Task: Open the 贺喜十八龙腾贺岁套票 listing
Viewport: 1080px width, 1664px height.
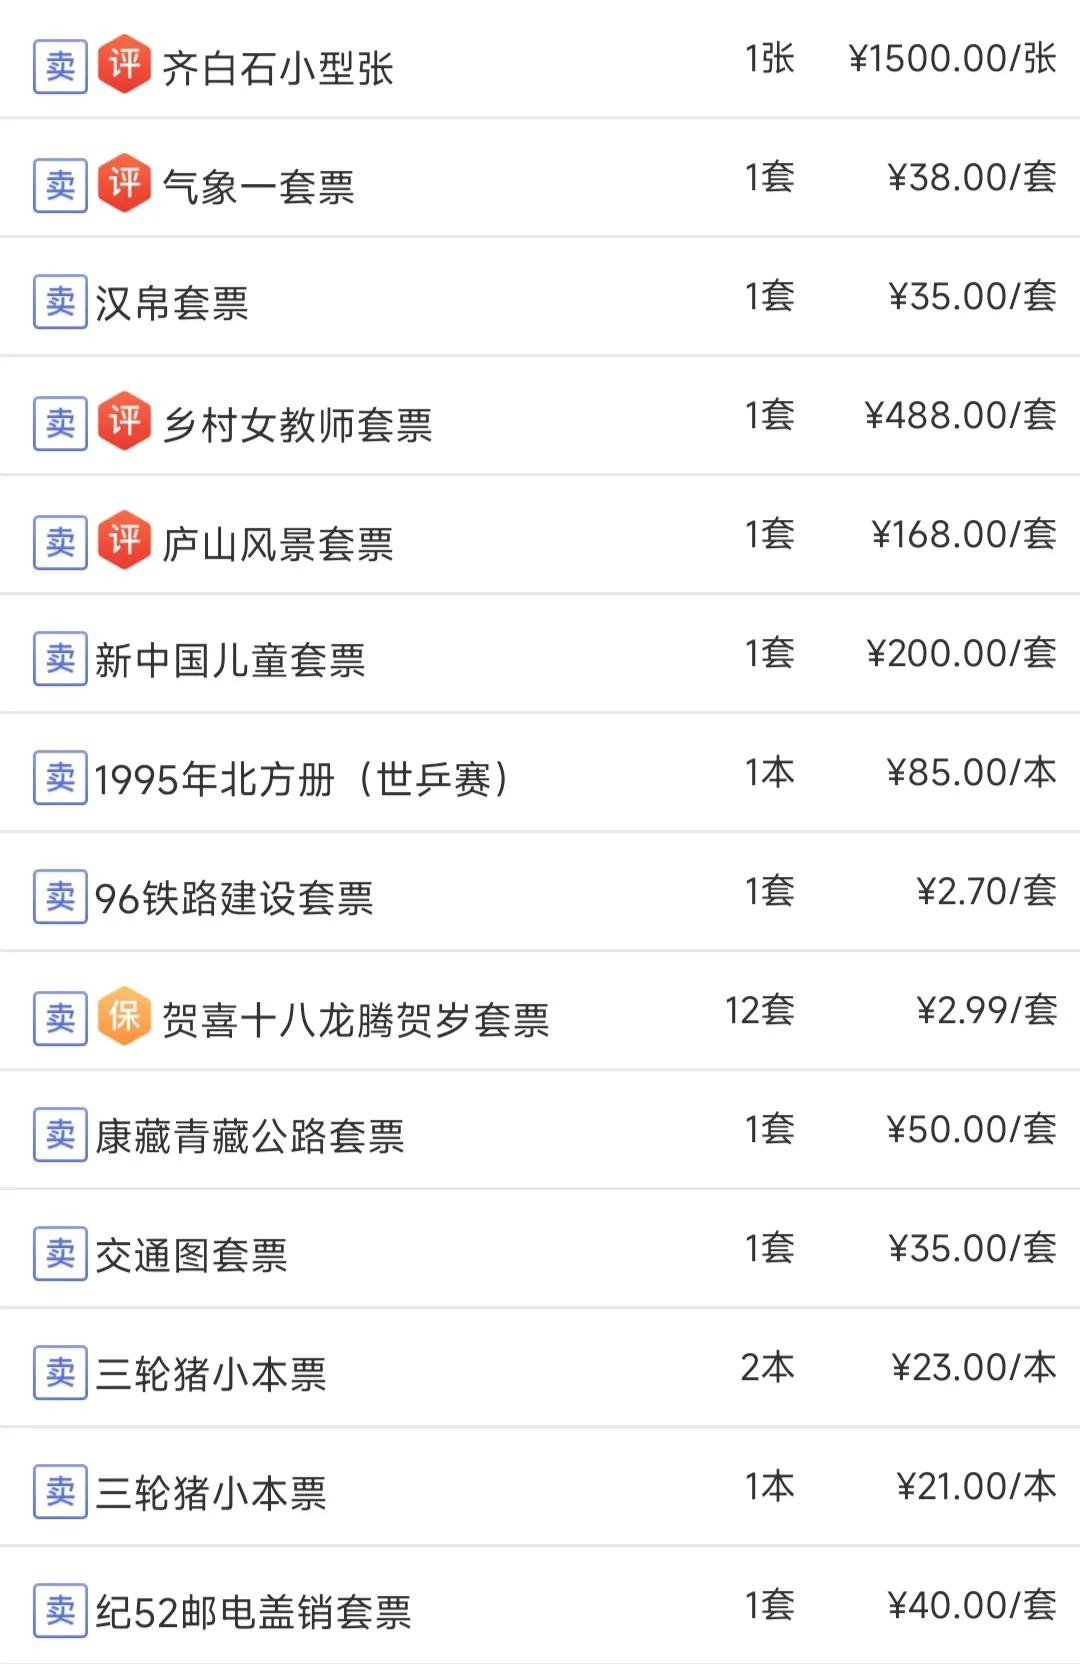Action: [355, 1020]
